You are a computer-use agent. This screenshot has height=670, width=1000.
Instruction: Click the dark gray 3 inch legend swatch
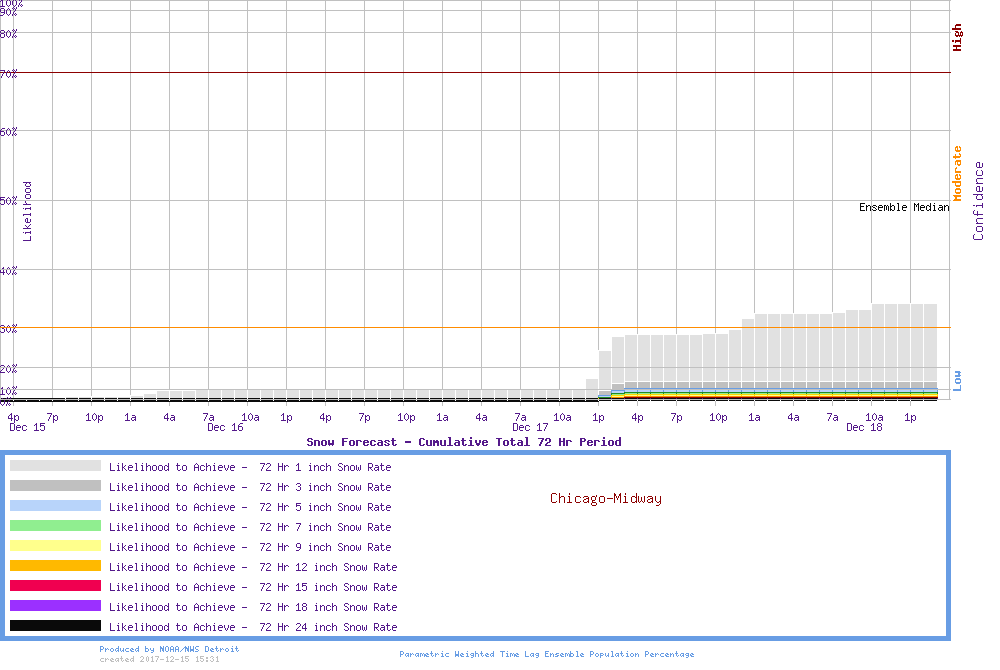[x=55, y=486]
